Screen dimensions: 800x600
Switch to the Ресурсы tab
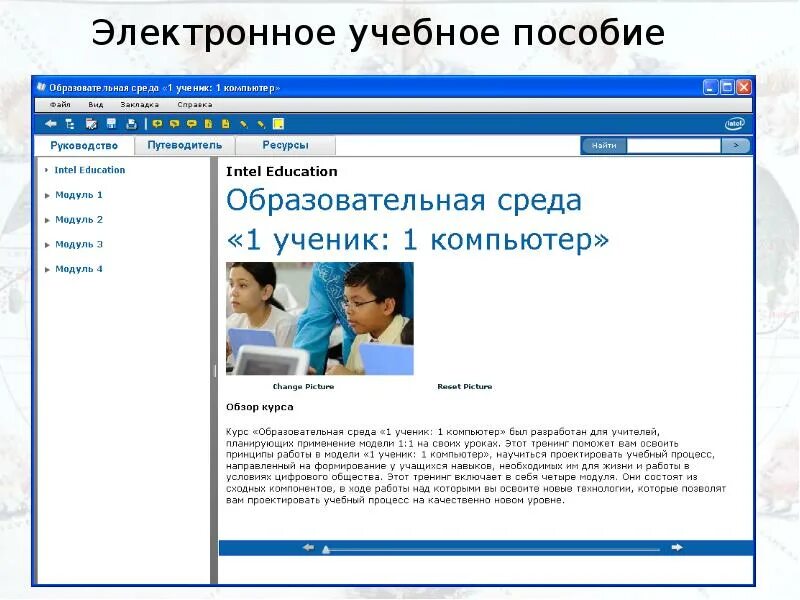tap(285, 145)
